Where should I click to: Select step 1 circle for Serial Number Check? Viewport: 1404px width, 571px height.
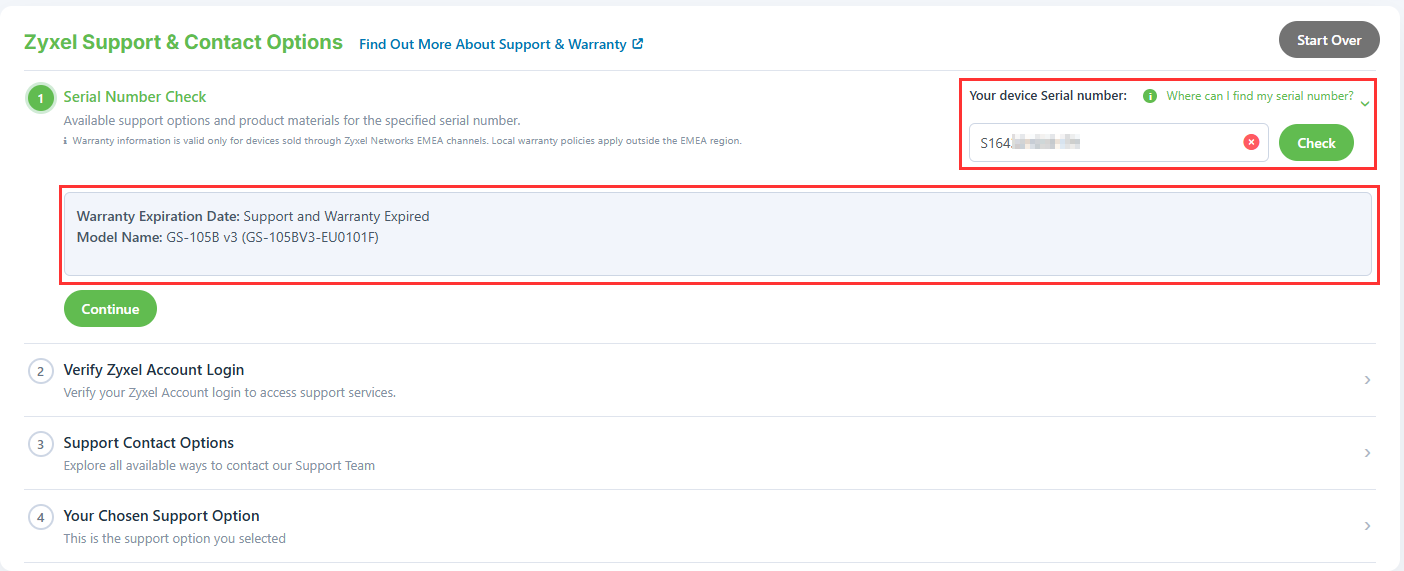[x=41, y=99]
